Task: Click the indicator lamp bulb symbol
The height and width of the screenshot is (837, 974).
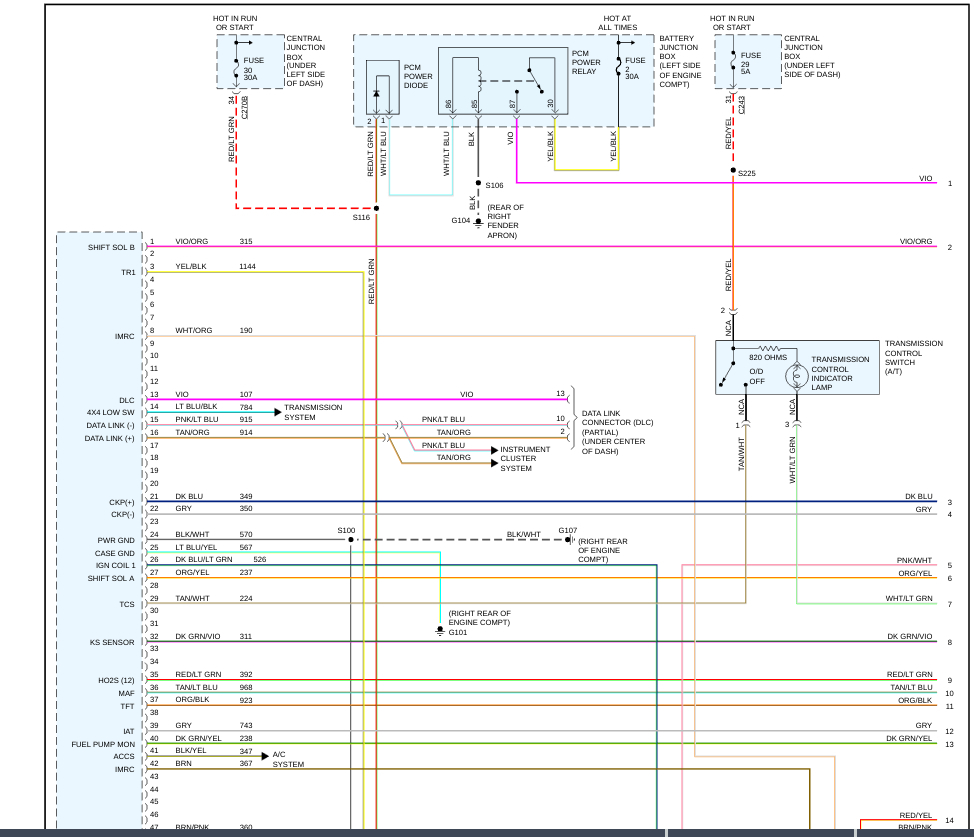Action: [x=796, y=376]
